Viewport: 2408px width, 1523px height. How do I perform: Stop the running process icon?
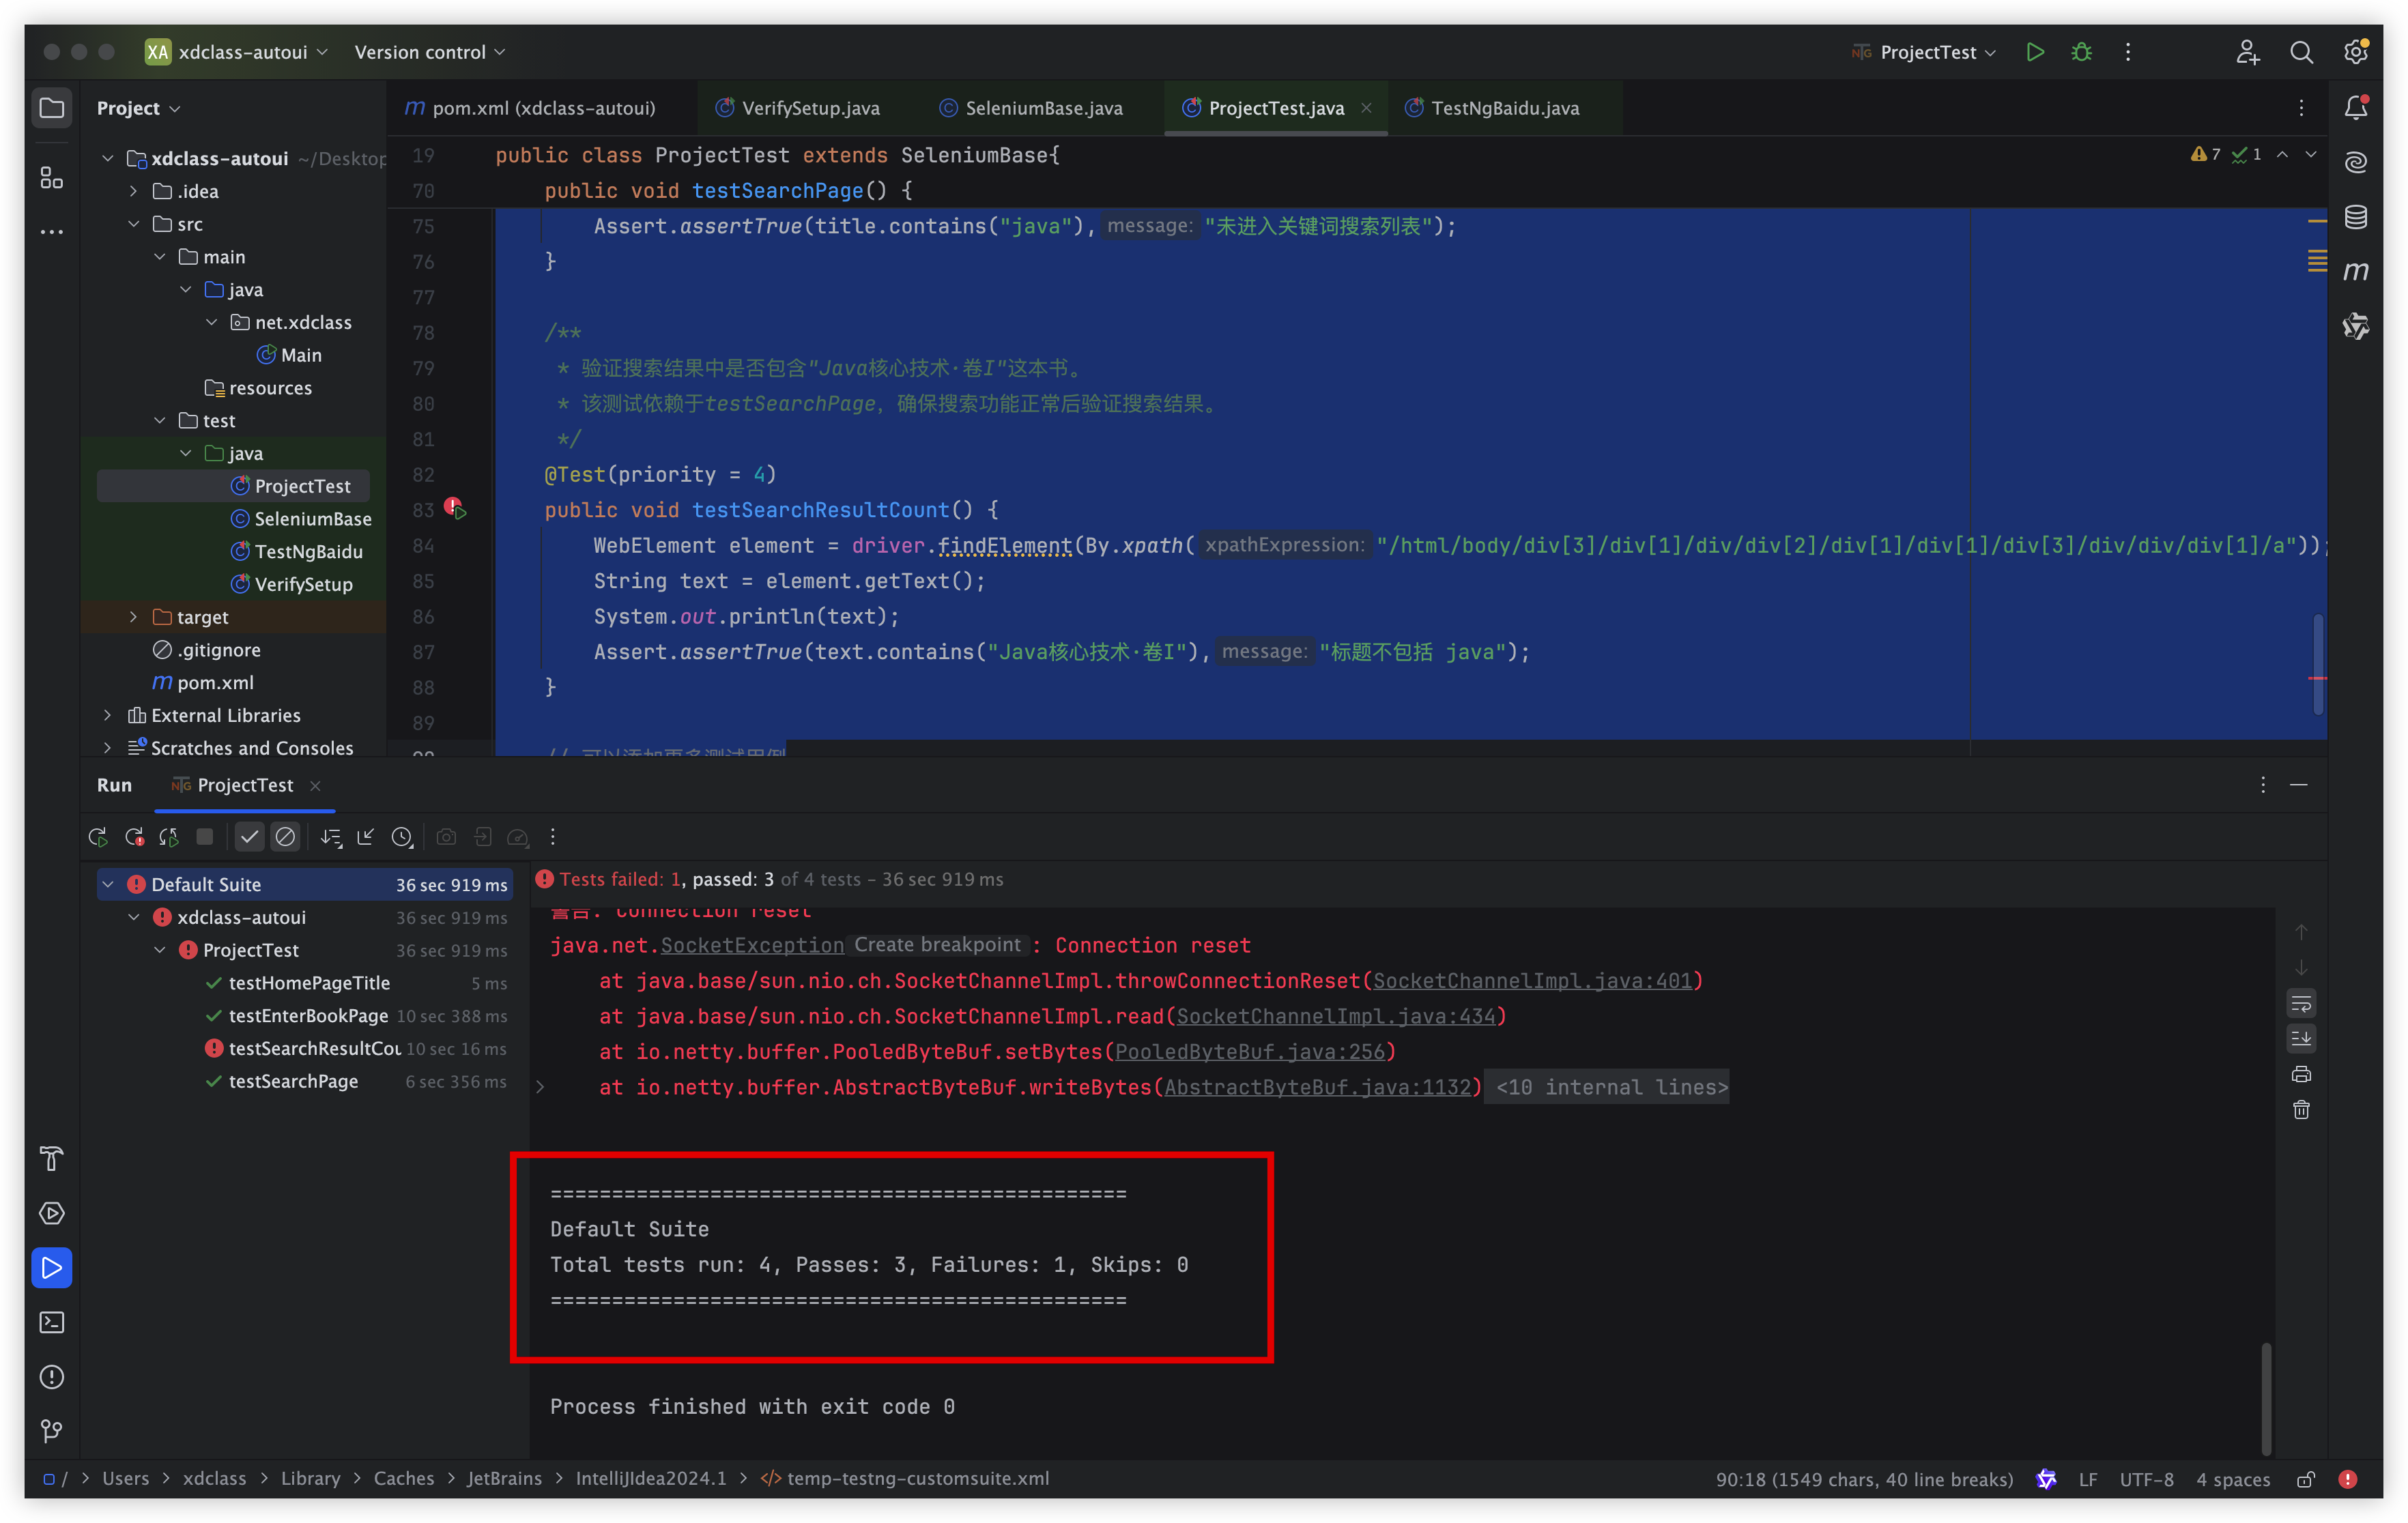coord(204,837)
